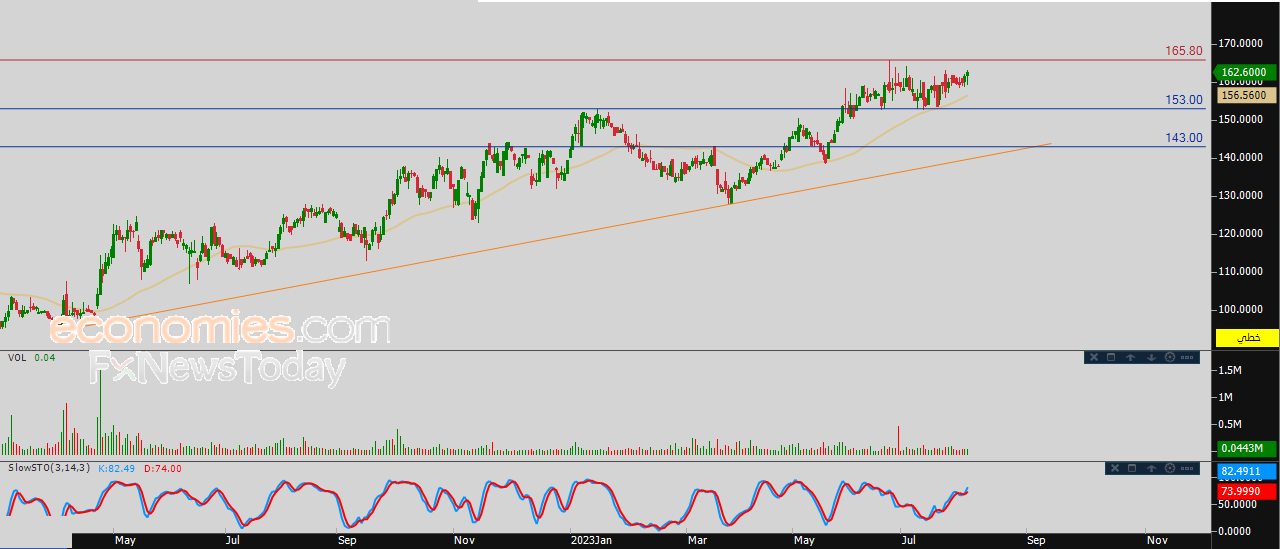Viewport: 1280px width, 549px height.
Task: Click the green 162.6000 current price tag
Action: tap(1244, 72)
